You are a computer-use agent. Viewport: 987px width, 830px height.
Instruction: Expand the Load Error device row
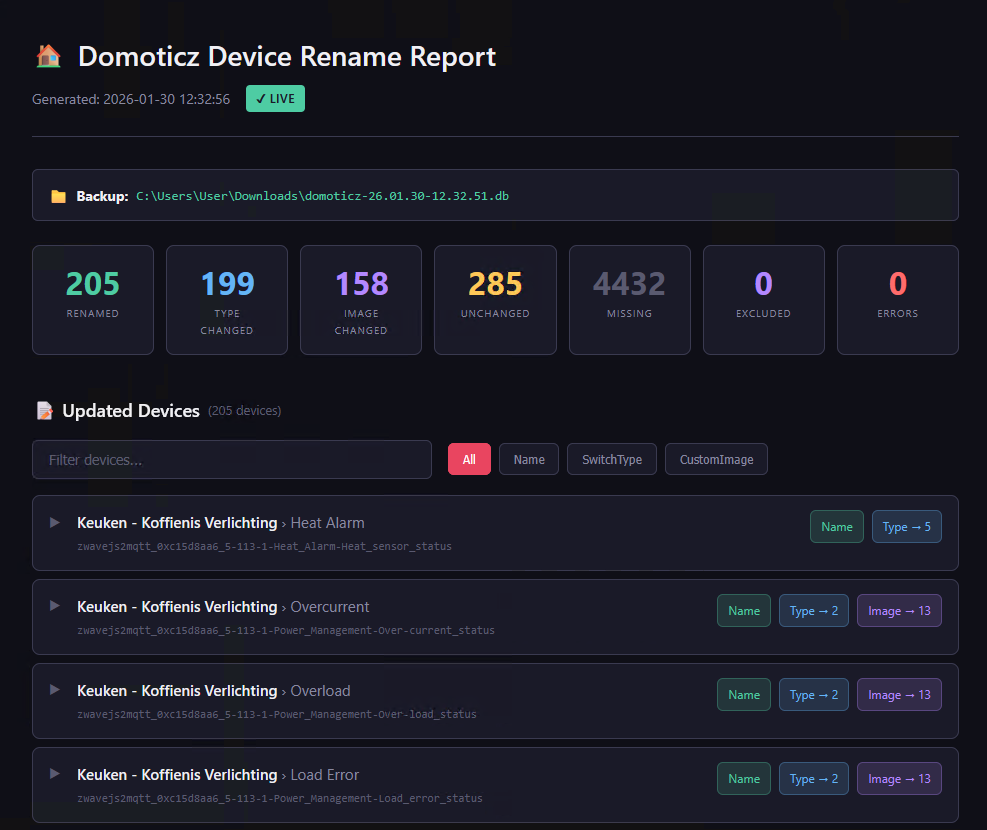(55, 774)
